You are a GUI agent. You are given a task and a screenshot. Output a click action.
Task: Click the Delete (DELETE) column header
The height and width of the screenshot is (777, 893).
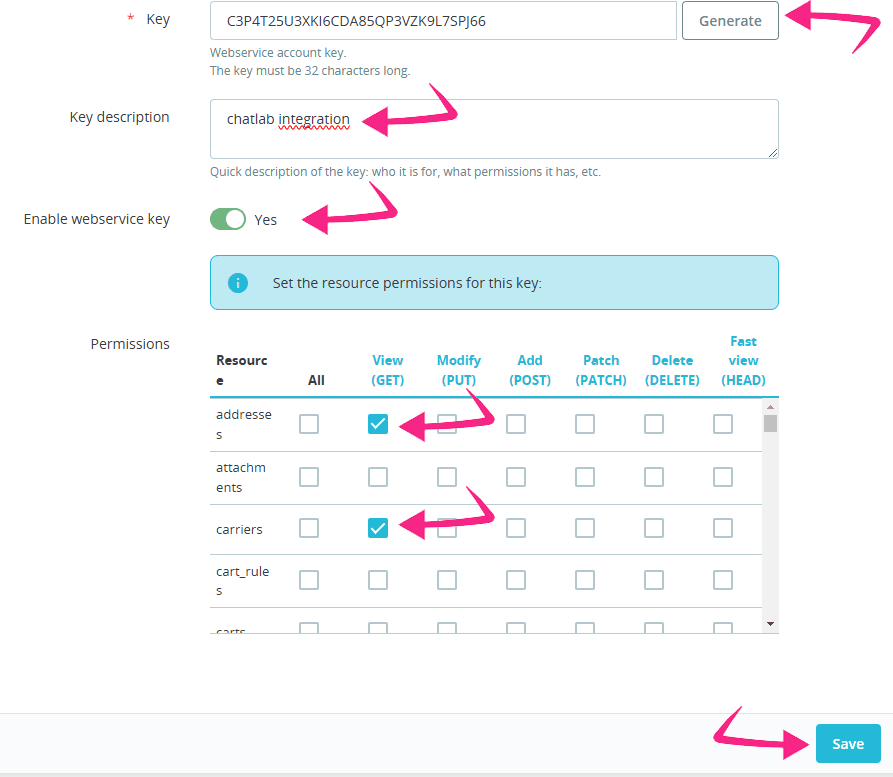pos(672,370)
